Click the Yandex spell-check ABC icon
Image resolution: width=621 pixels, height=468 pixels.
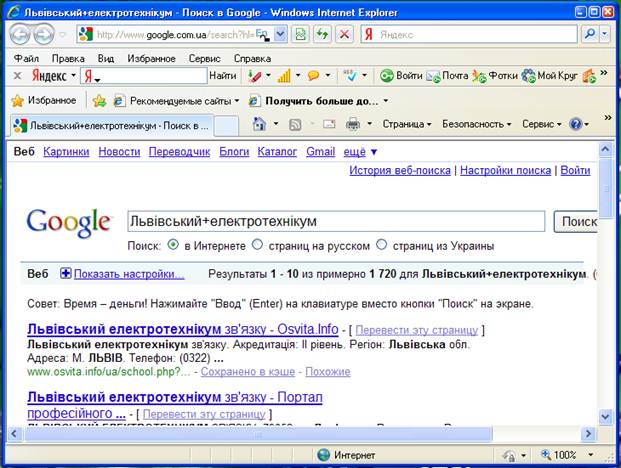coord(350,75)
